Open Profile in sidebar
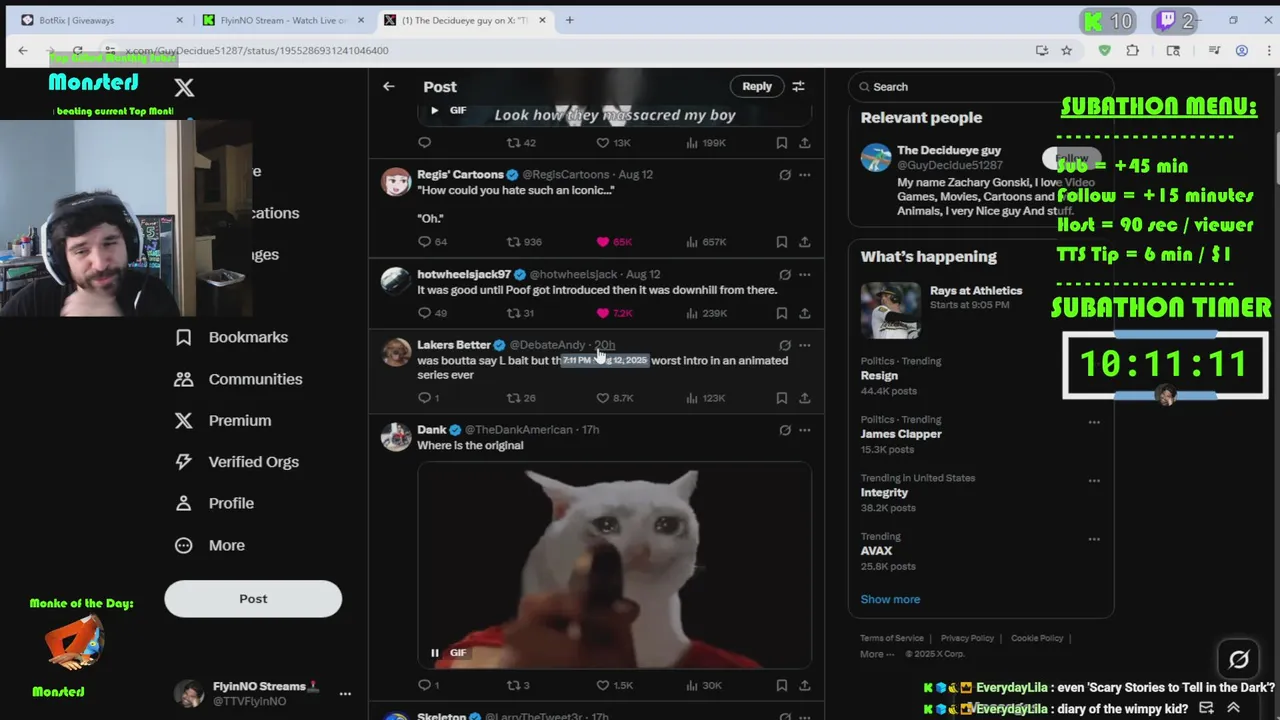 (214, 503)
